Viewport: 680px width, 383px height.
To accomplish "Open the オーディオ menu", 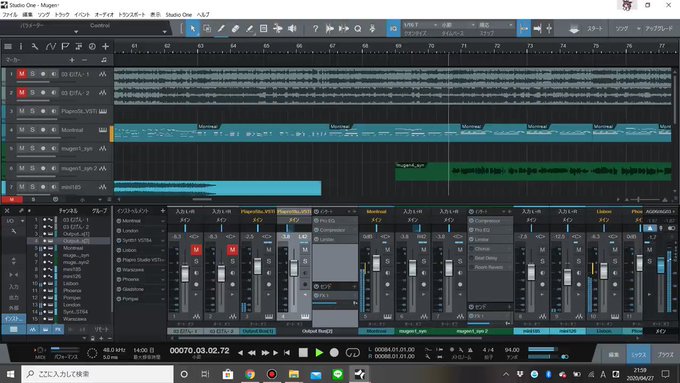I will click(x=104, y=15).
